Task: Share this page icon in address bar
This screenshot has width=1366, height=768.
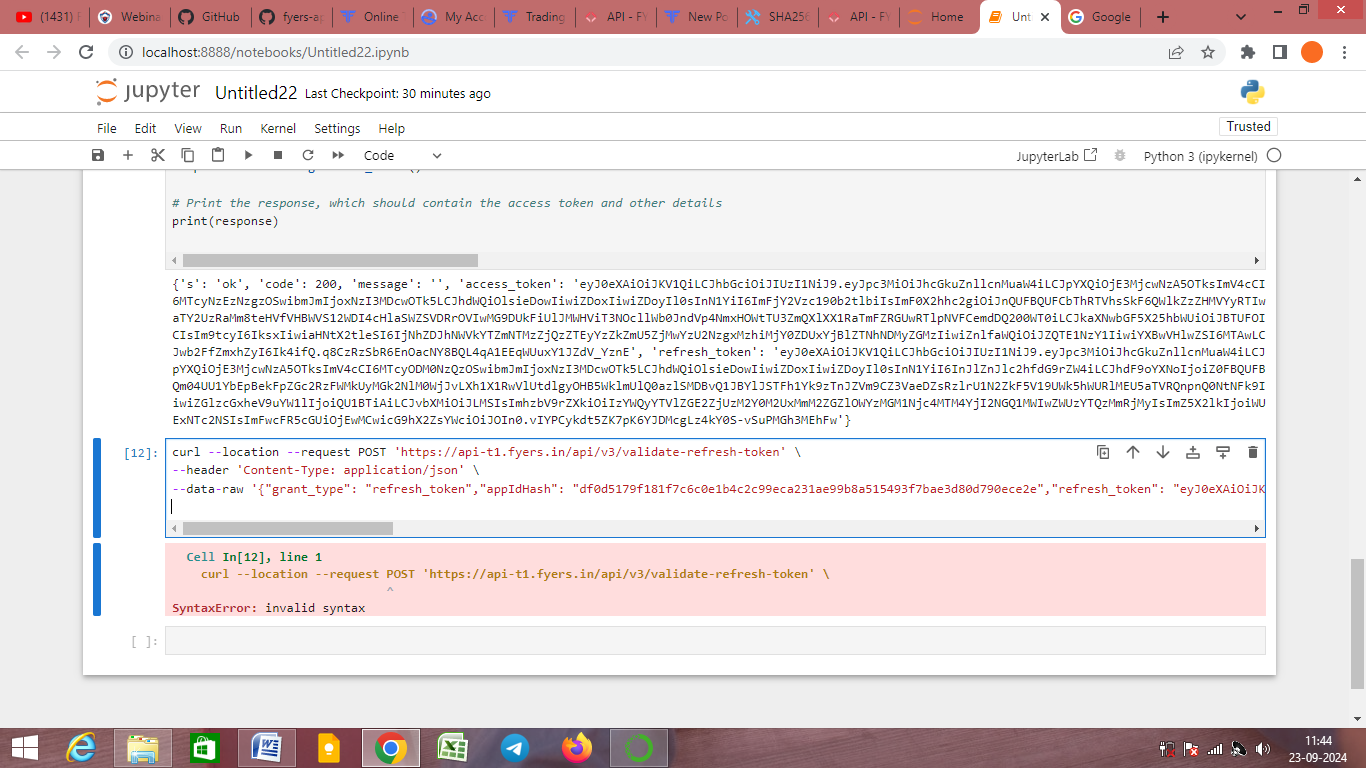Action: (1176, 52)
